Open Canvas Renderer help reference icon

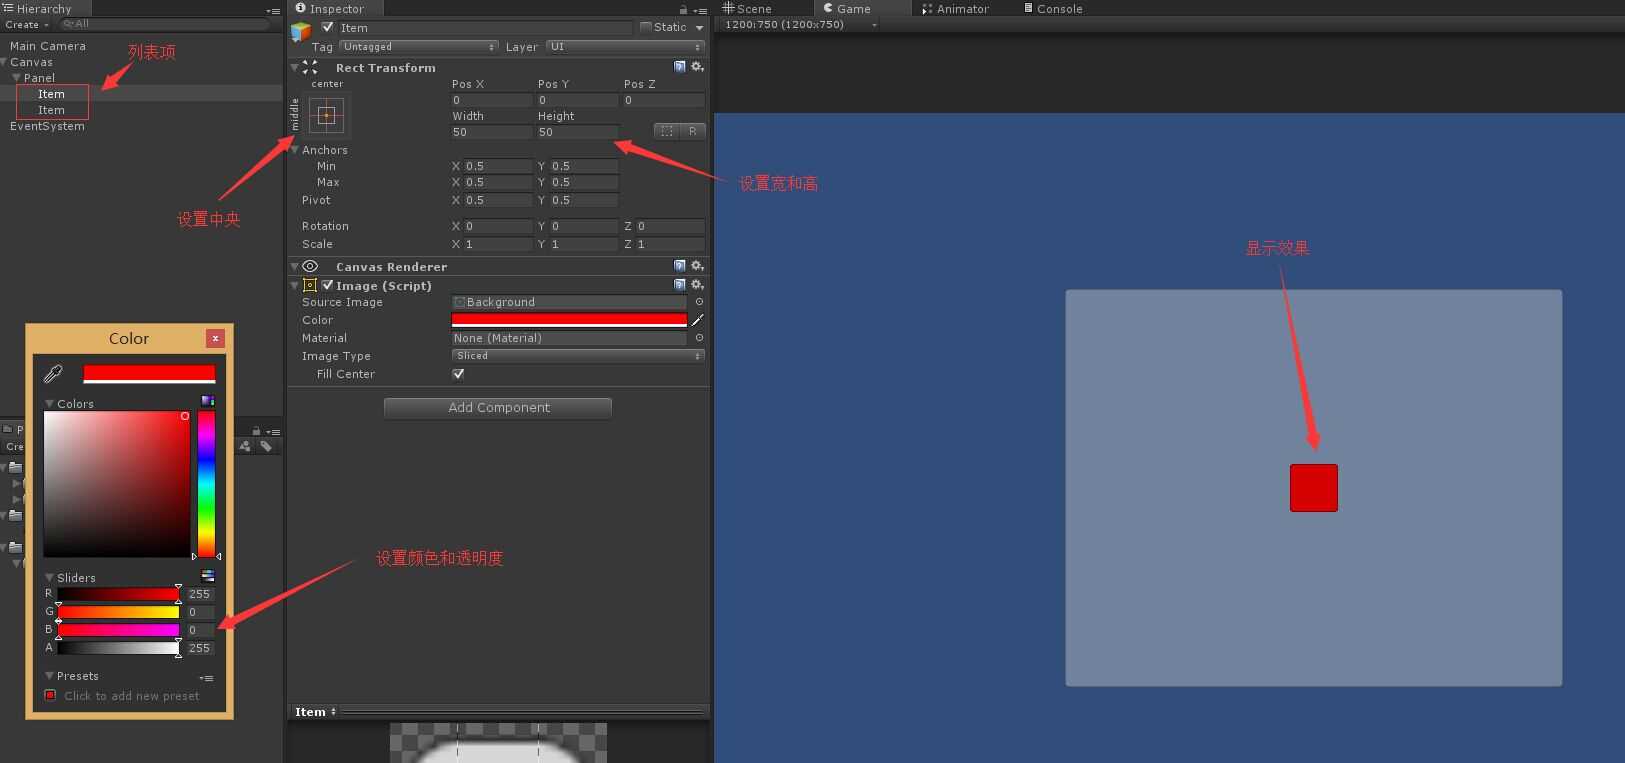[x=680, y=266]
